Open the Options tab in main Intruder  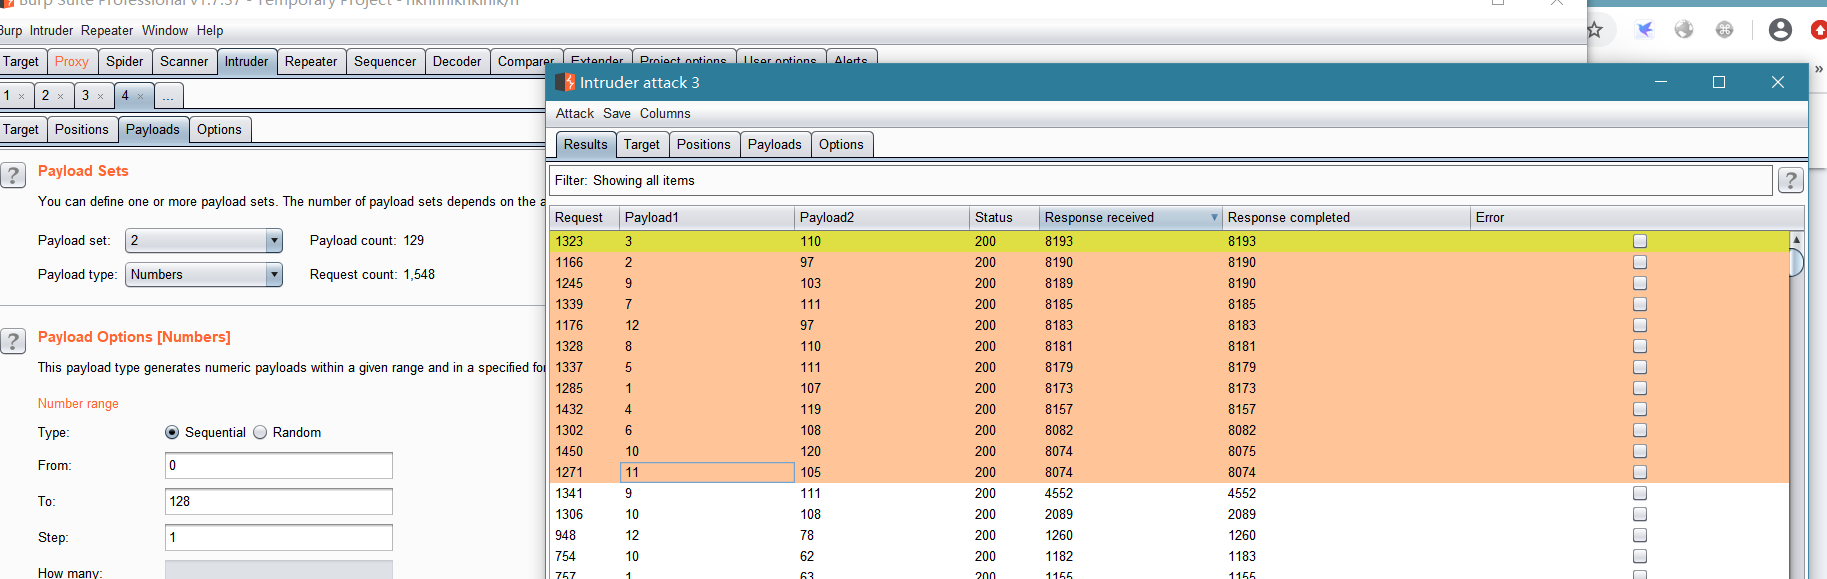[x=219, y=129]
